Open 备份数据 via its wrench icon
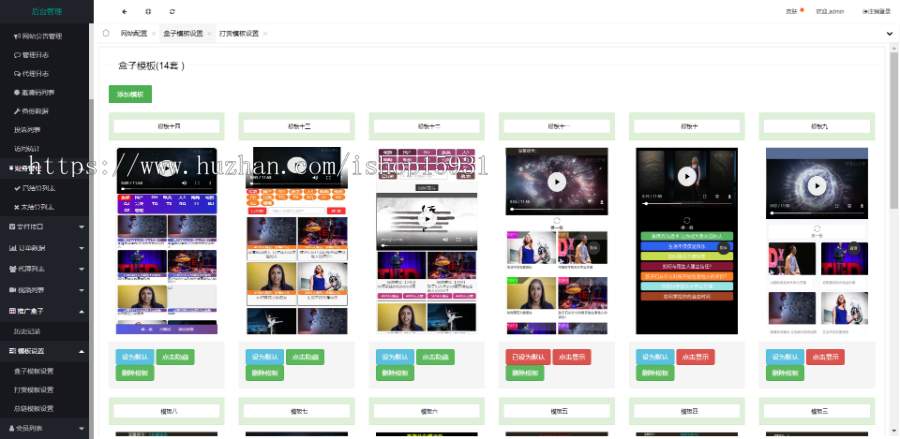Viewport: 900px width, 439px height. (x=17, y=111)
